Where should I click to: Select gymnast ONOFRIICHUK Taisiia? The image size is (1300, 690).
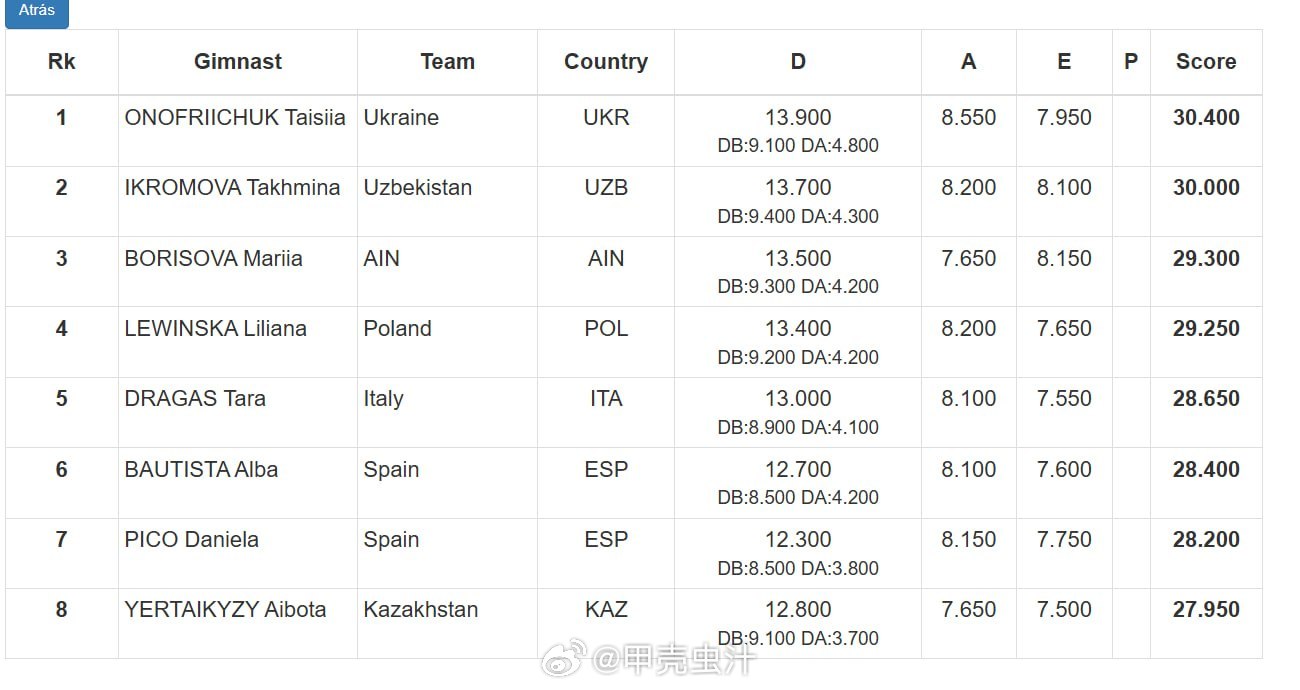point(235,118)
